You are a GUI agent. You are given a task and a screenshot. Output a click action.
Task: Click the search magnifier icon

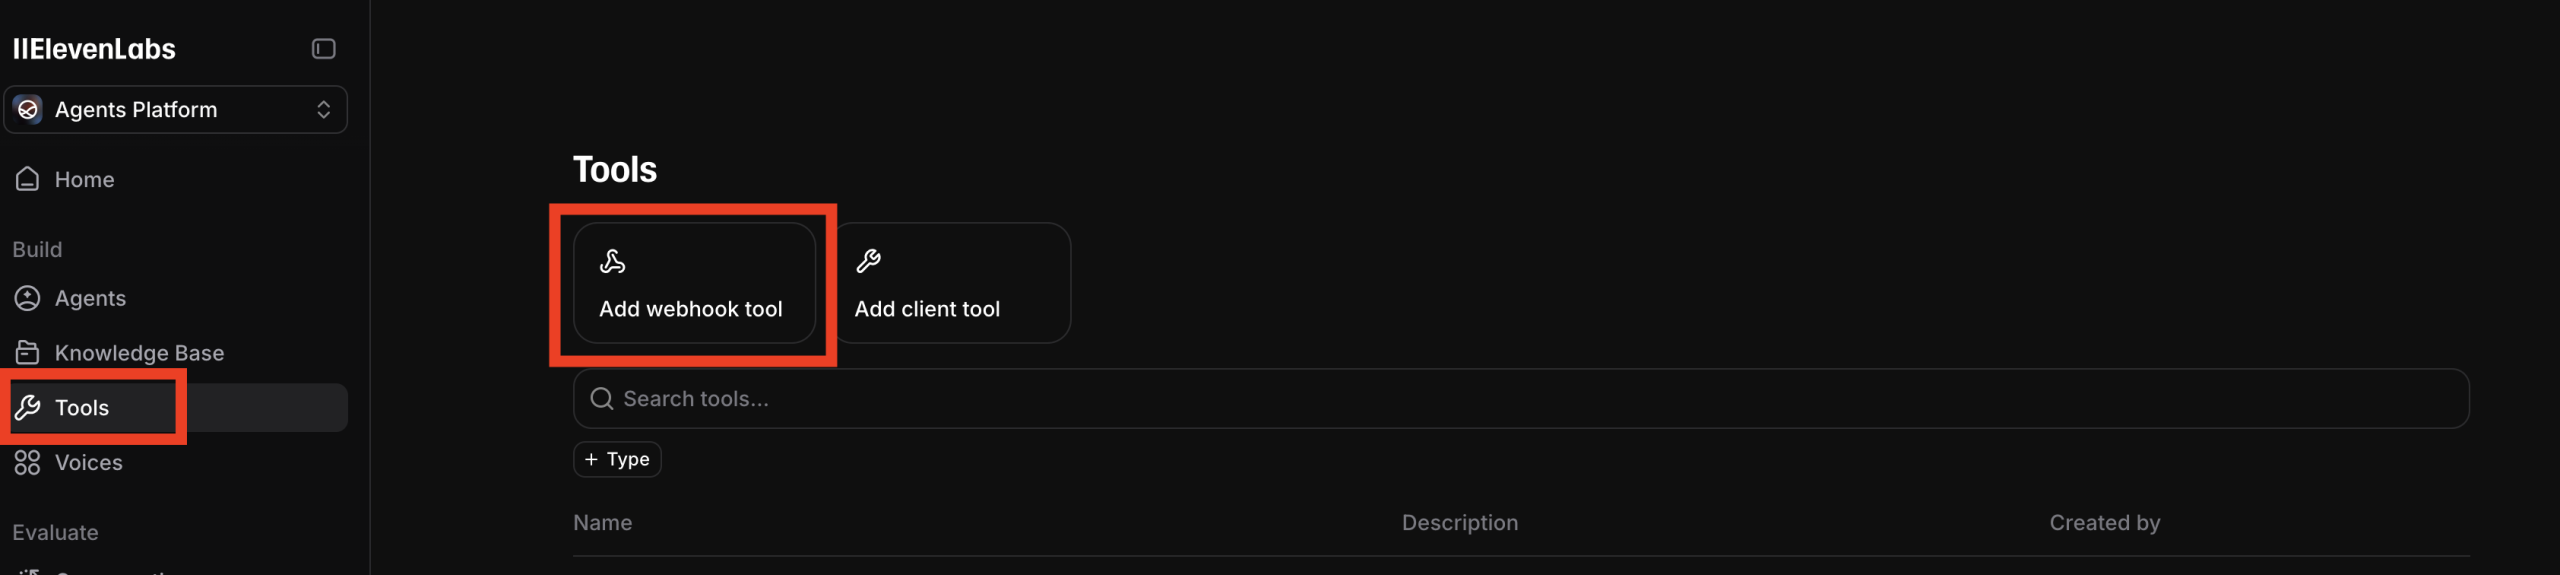click(x=601, y=399)
